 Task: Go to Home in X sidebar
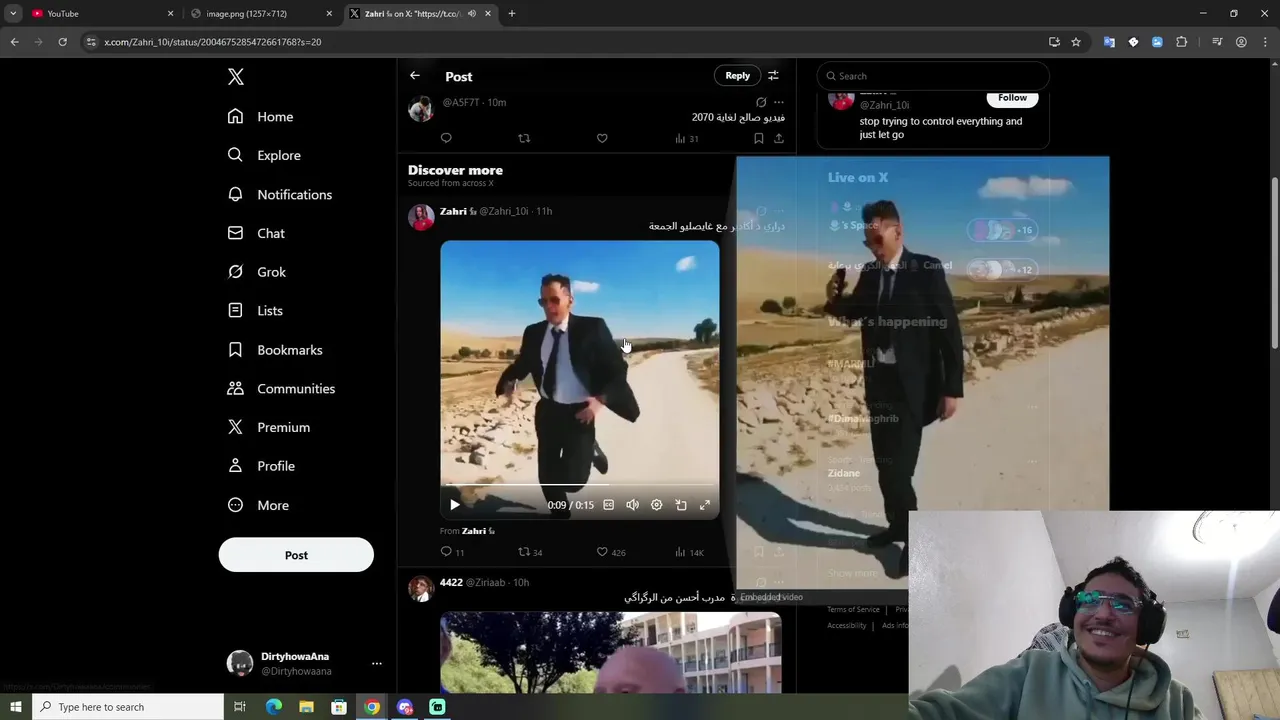[x=260, y=117]
